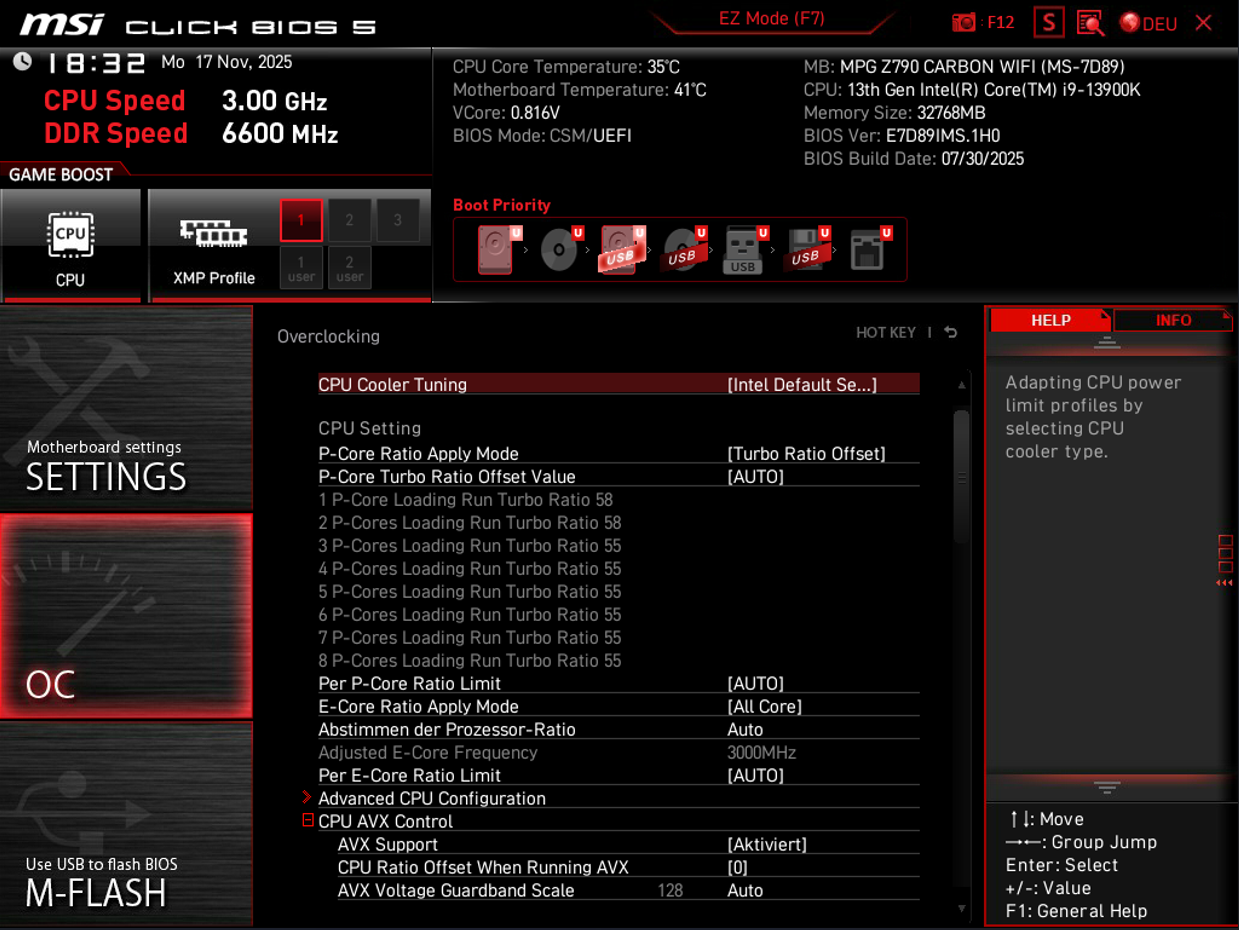
Task: Click the clock icon beside the time
Action: click(22, 62)
